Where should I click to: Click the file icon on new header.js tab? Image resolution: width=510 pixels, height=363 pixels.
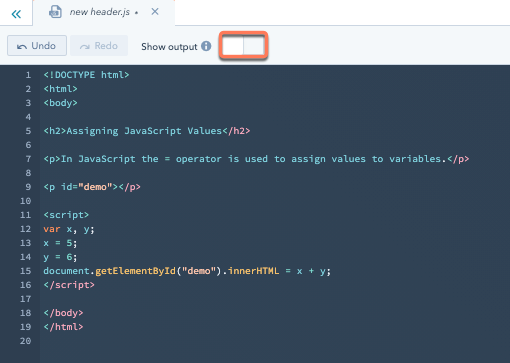point(55,12)
